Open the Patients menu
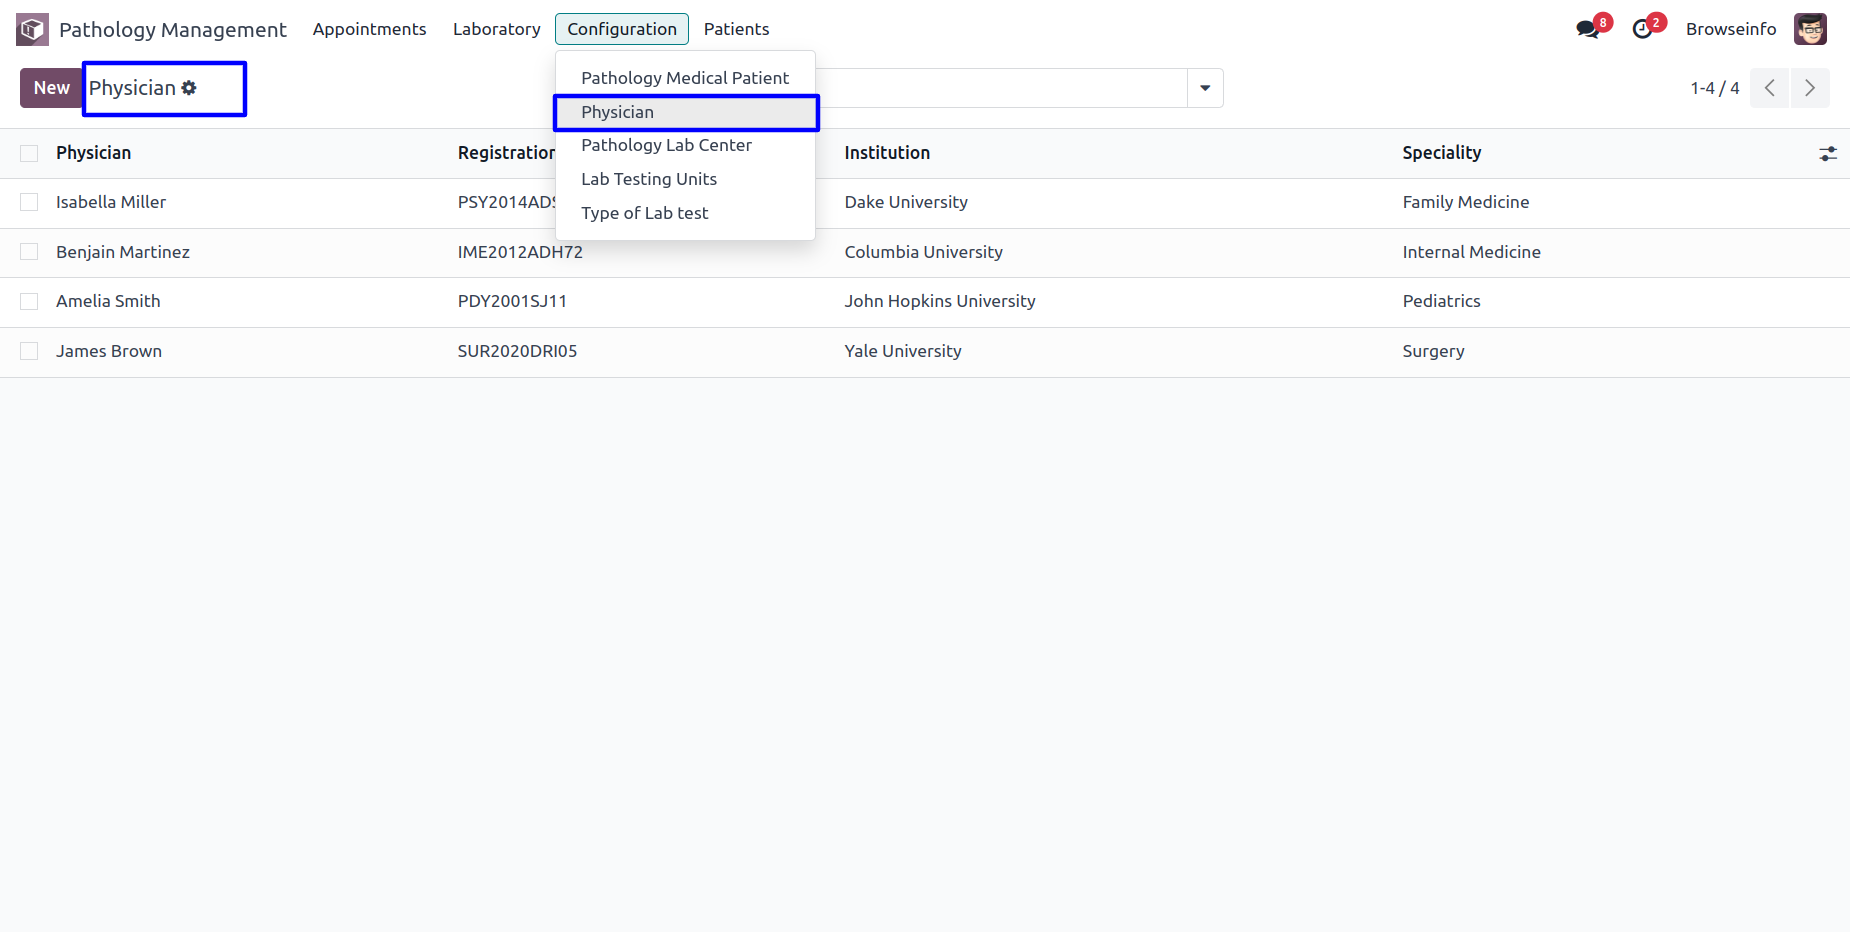This screenshot has width=1850, height=932. tap(736, 29)
